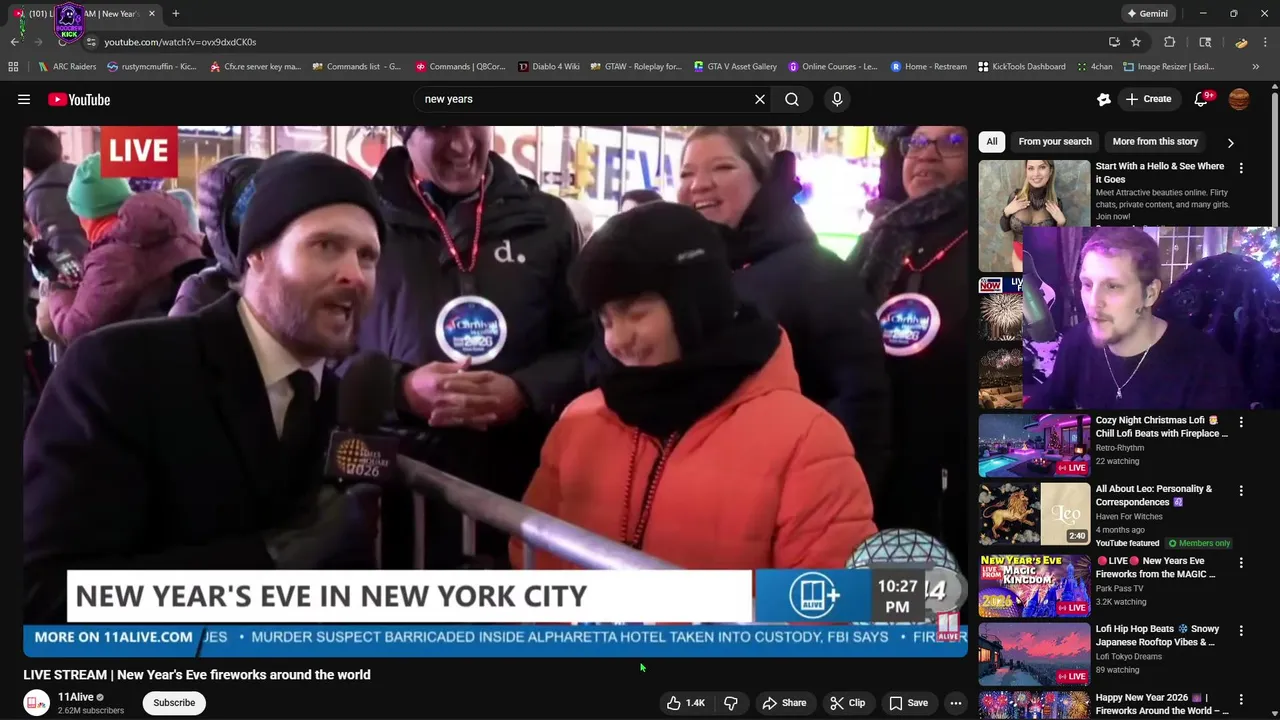Dislike the video with thumbs down
This screenshot has width=1280, height=720.
(x=731, y=703)
